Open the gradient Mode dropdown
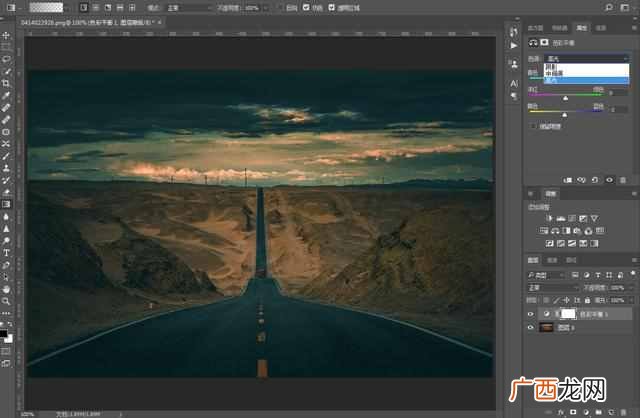 click(189, 7)
